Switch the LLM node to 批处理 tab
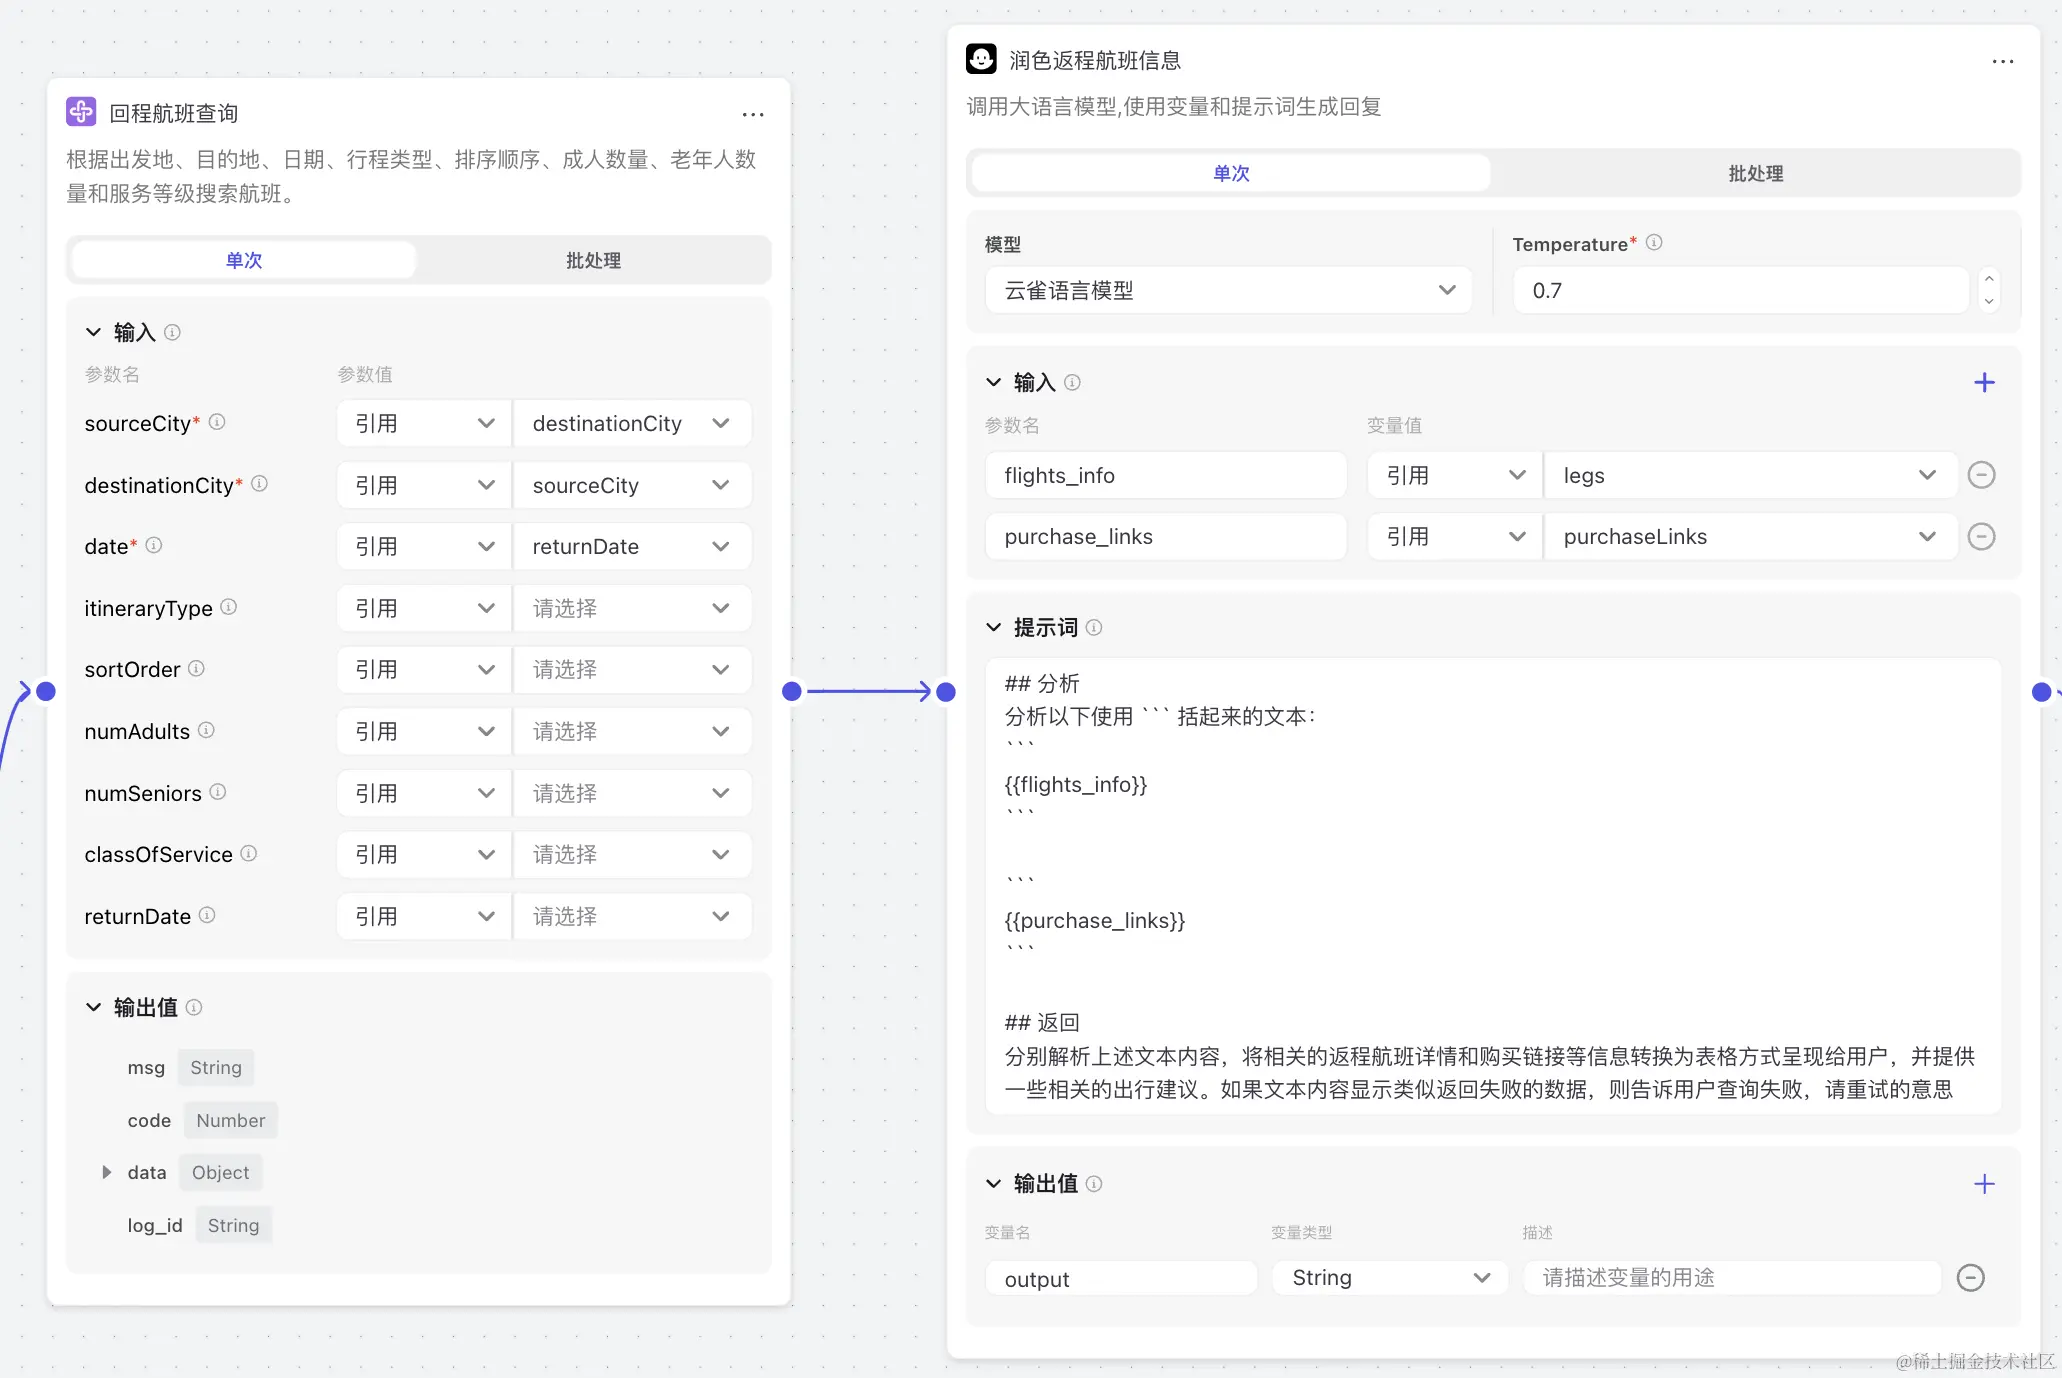The image size is (2062, 1378). (1755, 174)
